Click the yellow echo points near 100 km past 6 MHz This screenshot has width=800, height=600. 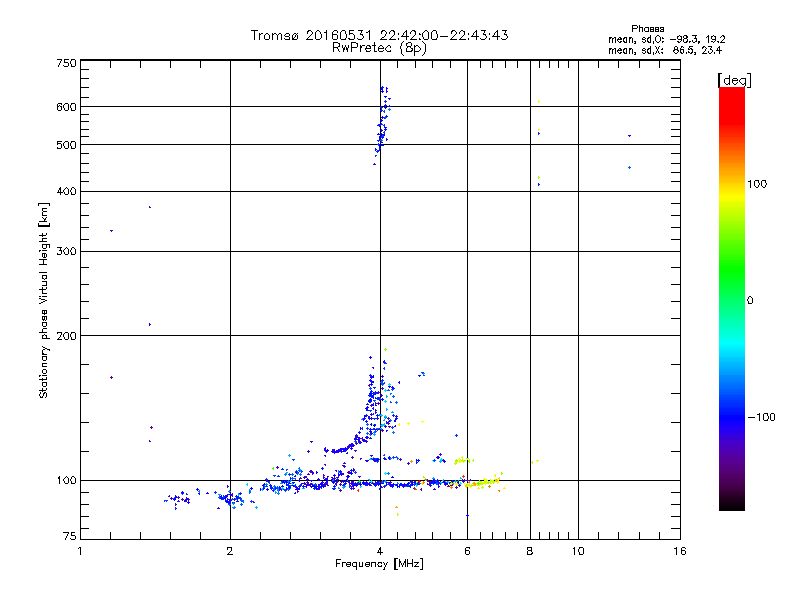pyautogui.click(x=484, y=482)
